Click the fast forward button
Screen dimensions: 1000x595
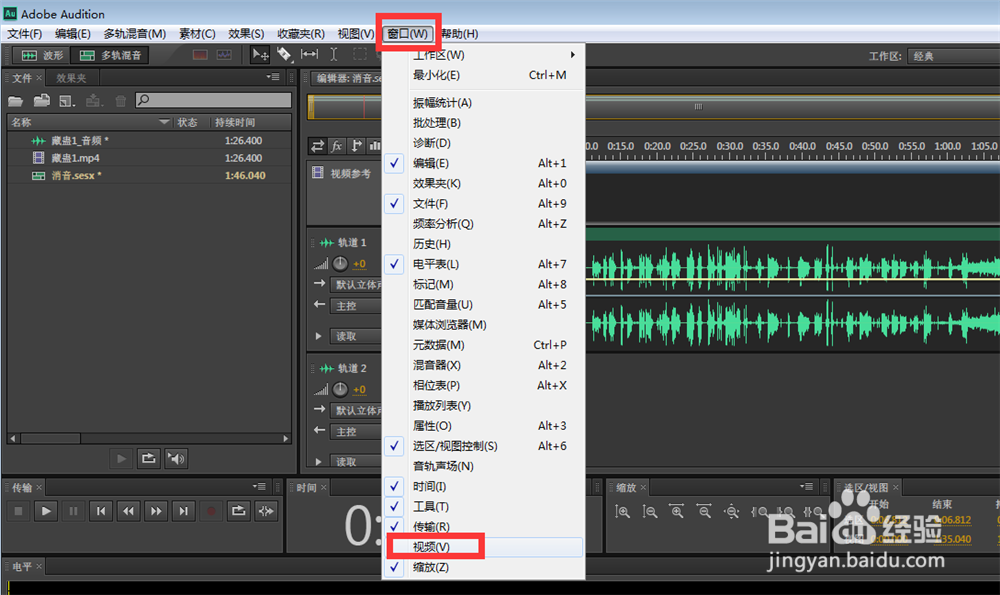pos(156,511)
